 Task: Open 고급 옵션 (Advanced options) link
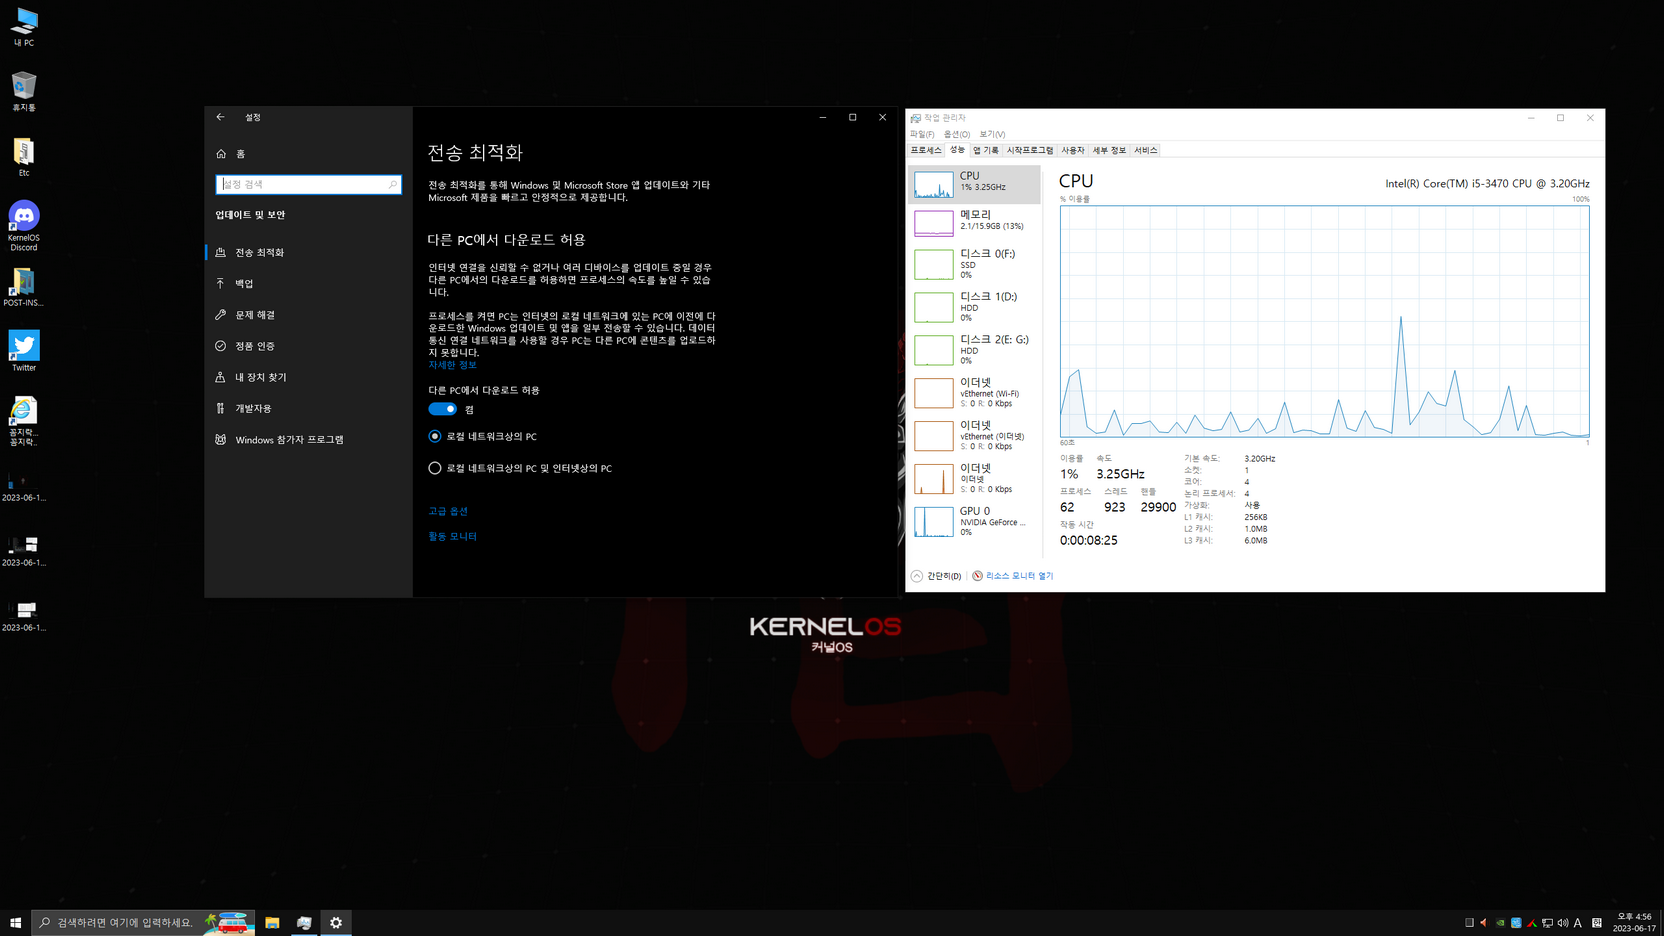[x=448, y=511]
